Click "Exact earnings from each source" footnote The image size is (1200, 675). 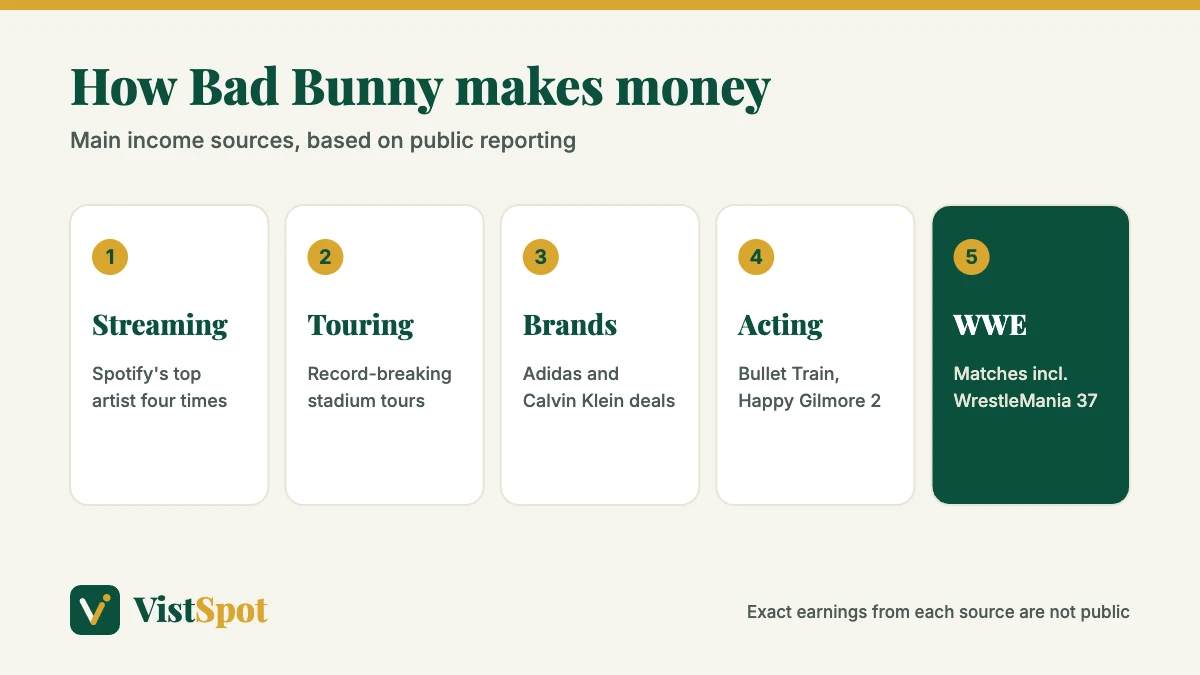pos(938,612)
